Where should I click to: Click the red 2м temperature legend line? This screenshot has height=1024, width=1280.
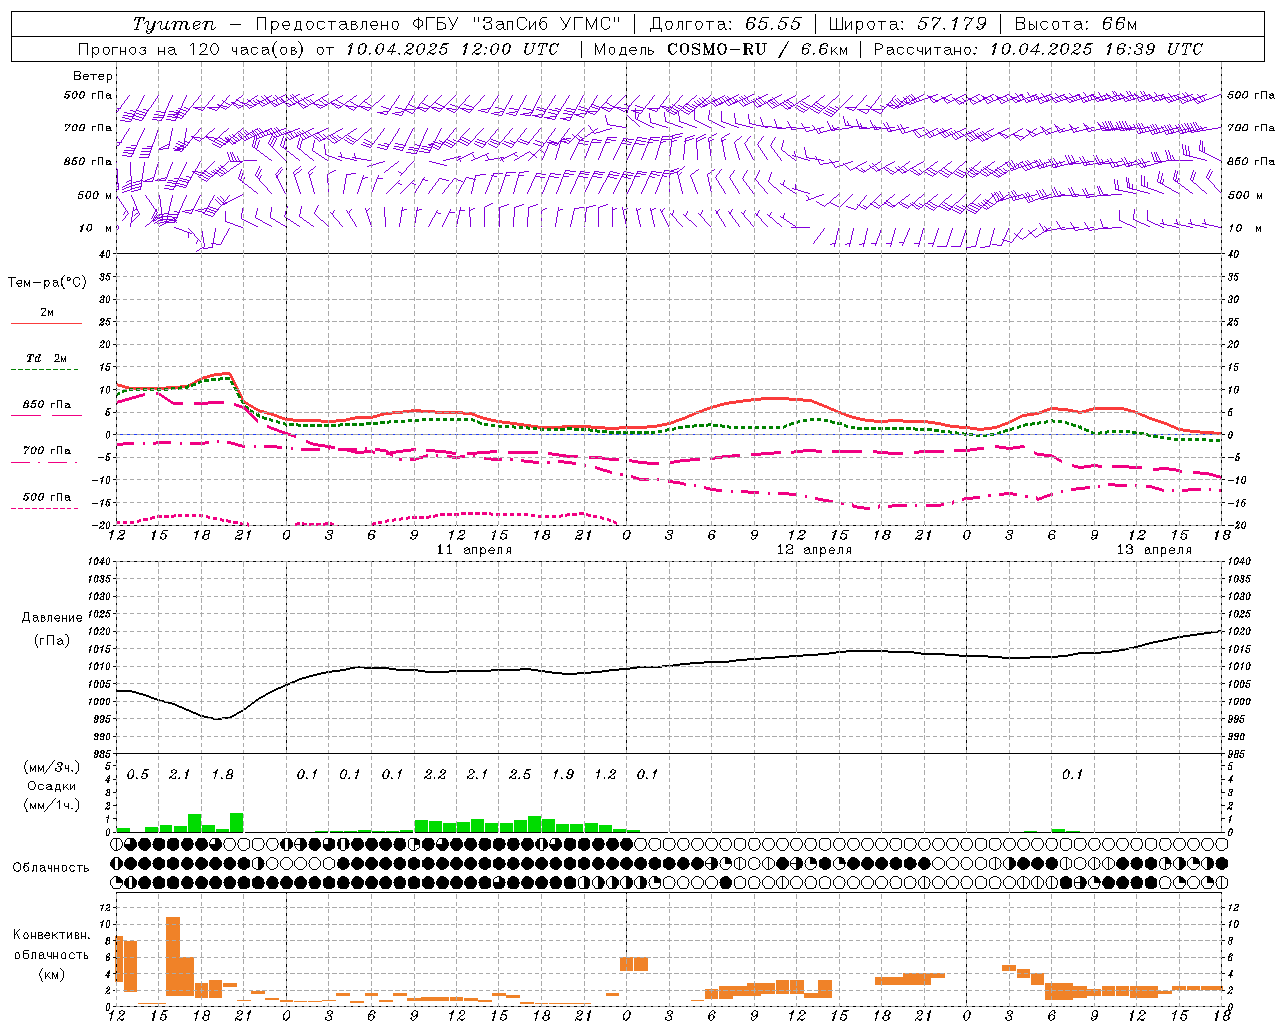point(46,323)
